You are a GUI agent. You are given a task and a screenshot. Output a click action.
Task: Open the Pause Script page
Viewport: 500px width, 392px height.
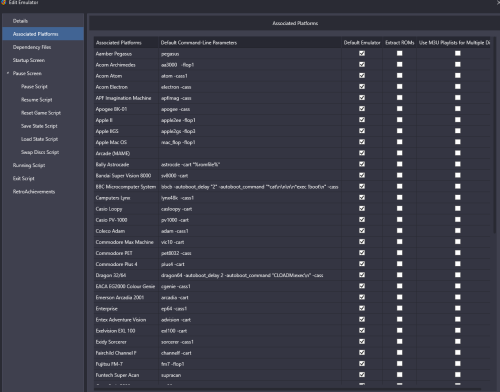pyautogui.click(x=34, y=86)
